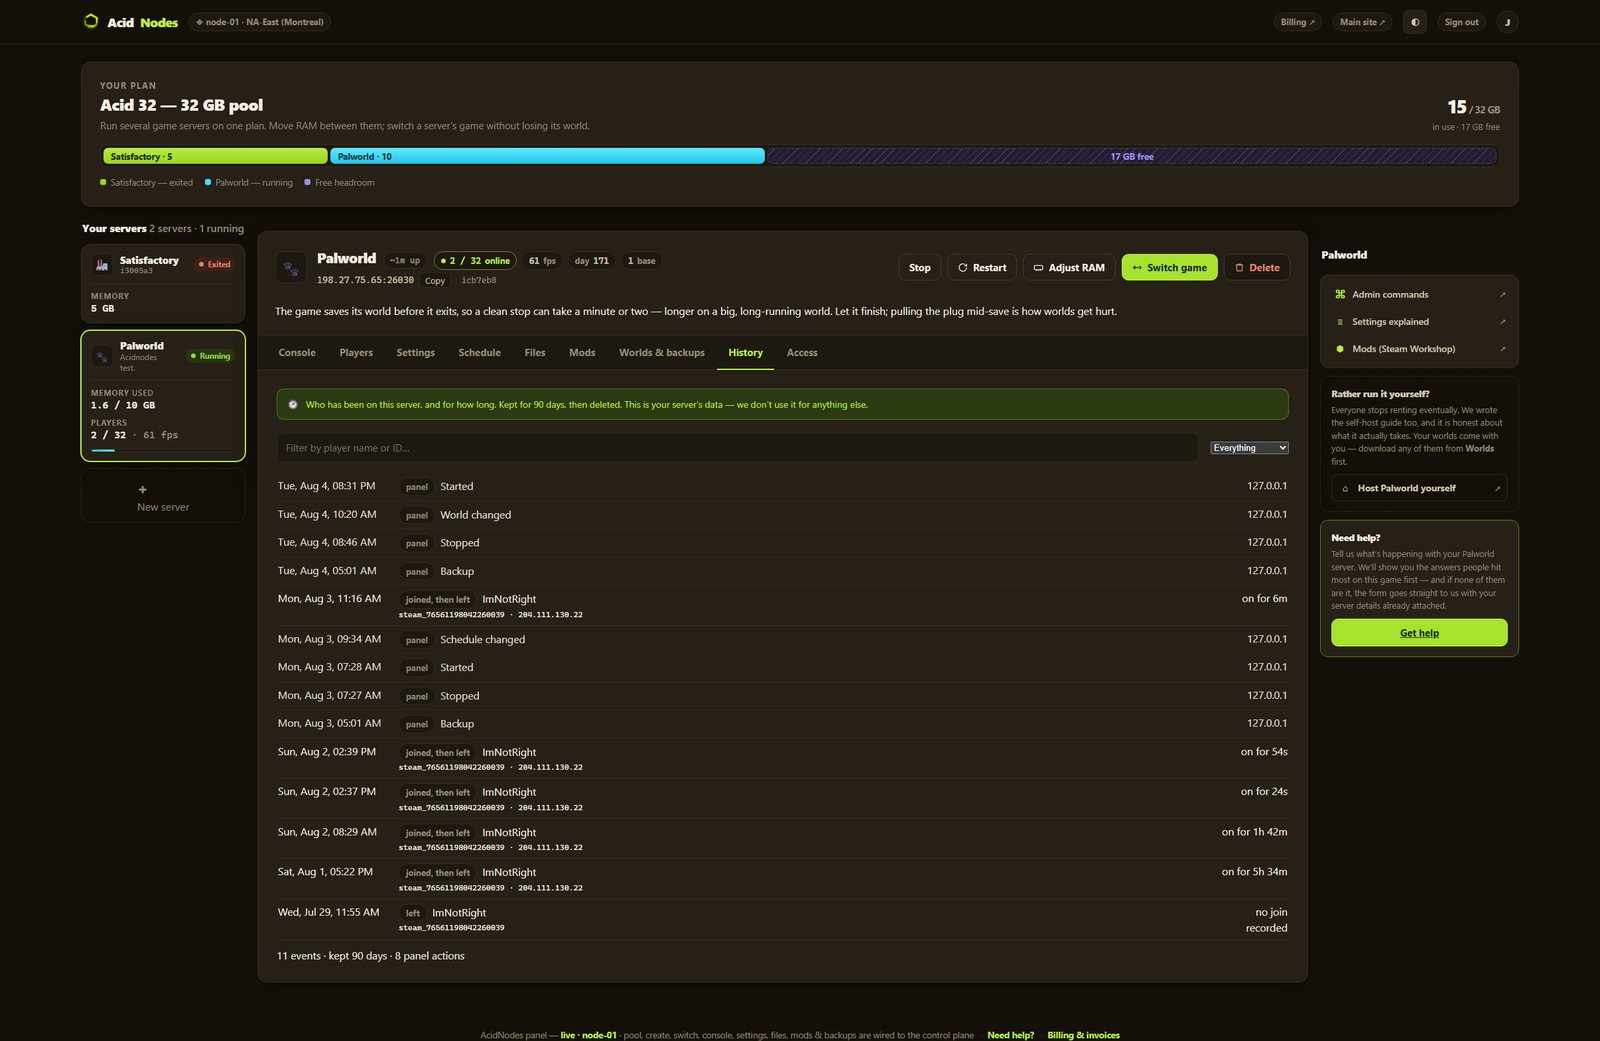Click the plus icon for New server
This screenshot has width=1600, height=1041.
143,489
